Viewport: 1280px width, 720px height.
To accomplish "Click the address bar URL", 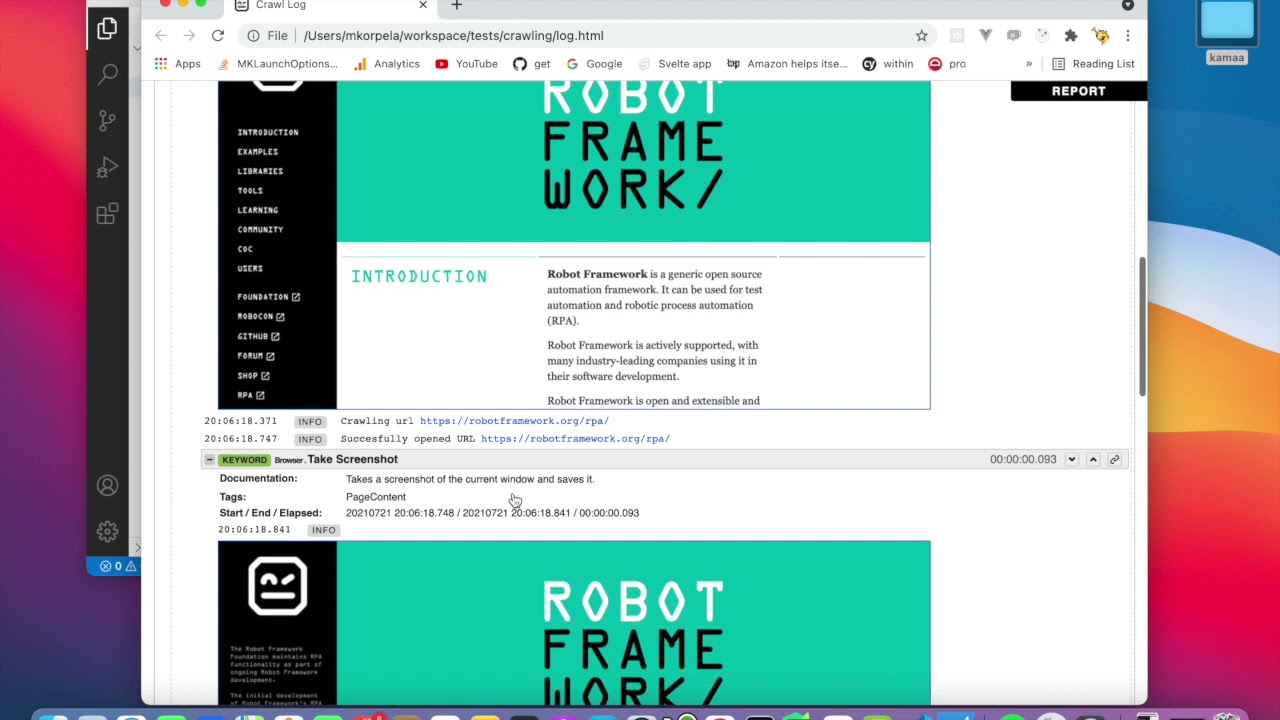I will tap(453, 35).
